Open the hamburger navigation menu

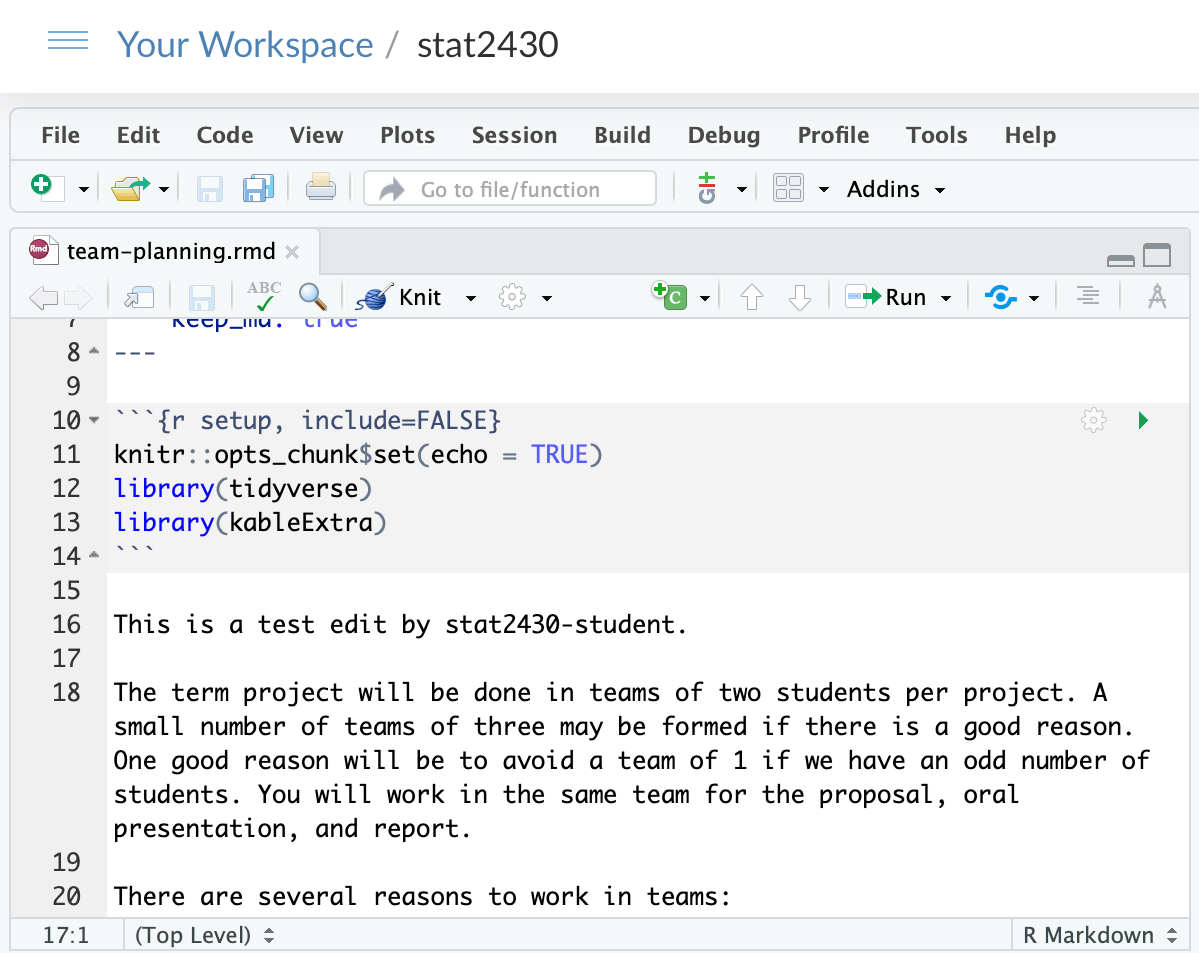(67, 41)
